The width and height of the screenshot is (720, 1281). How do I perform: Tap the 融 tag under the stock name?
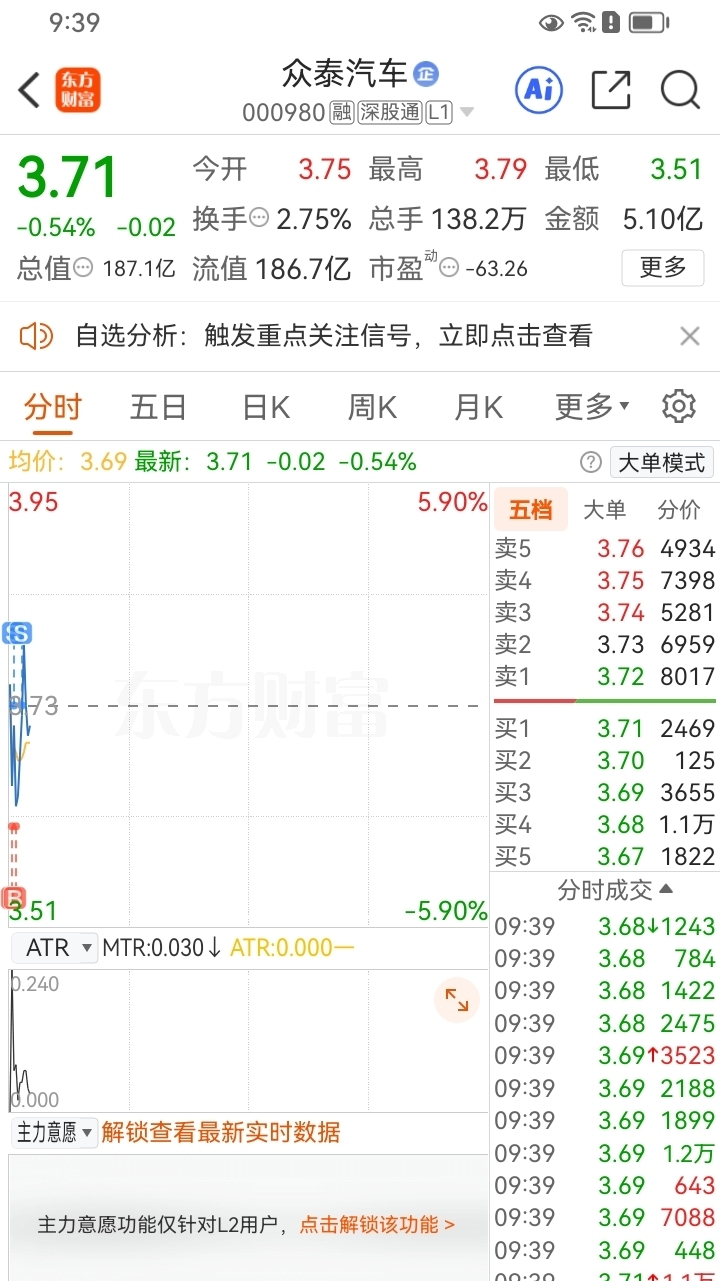point(342,112)
